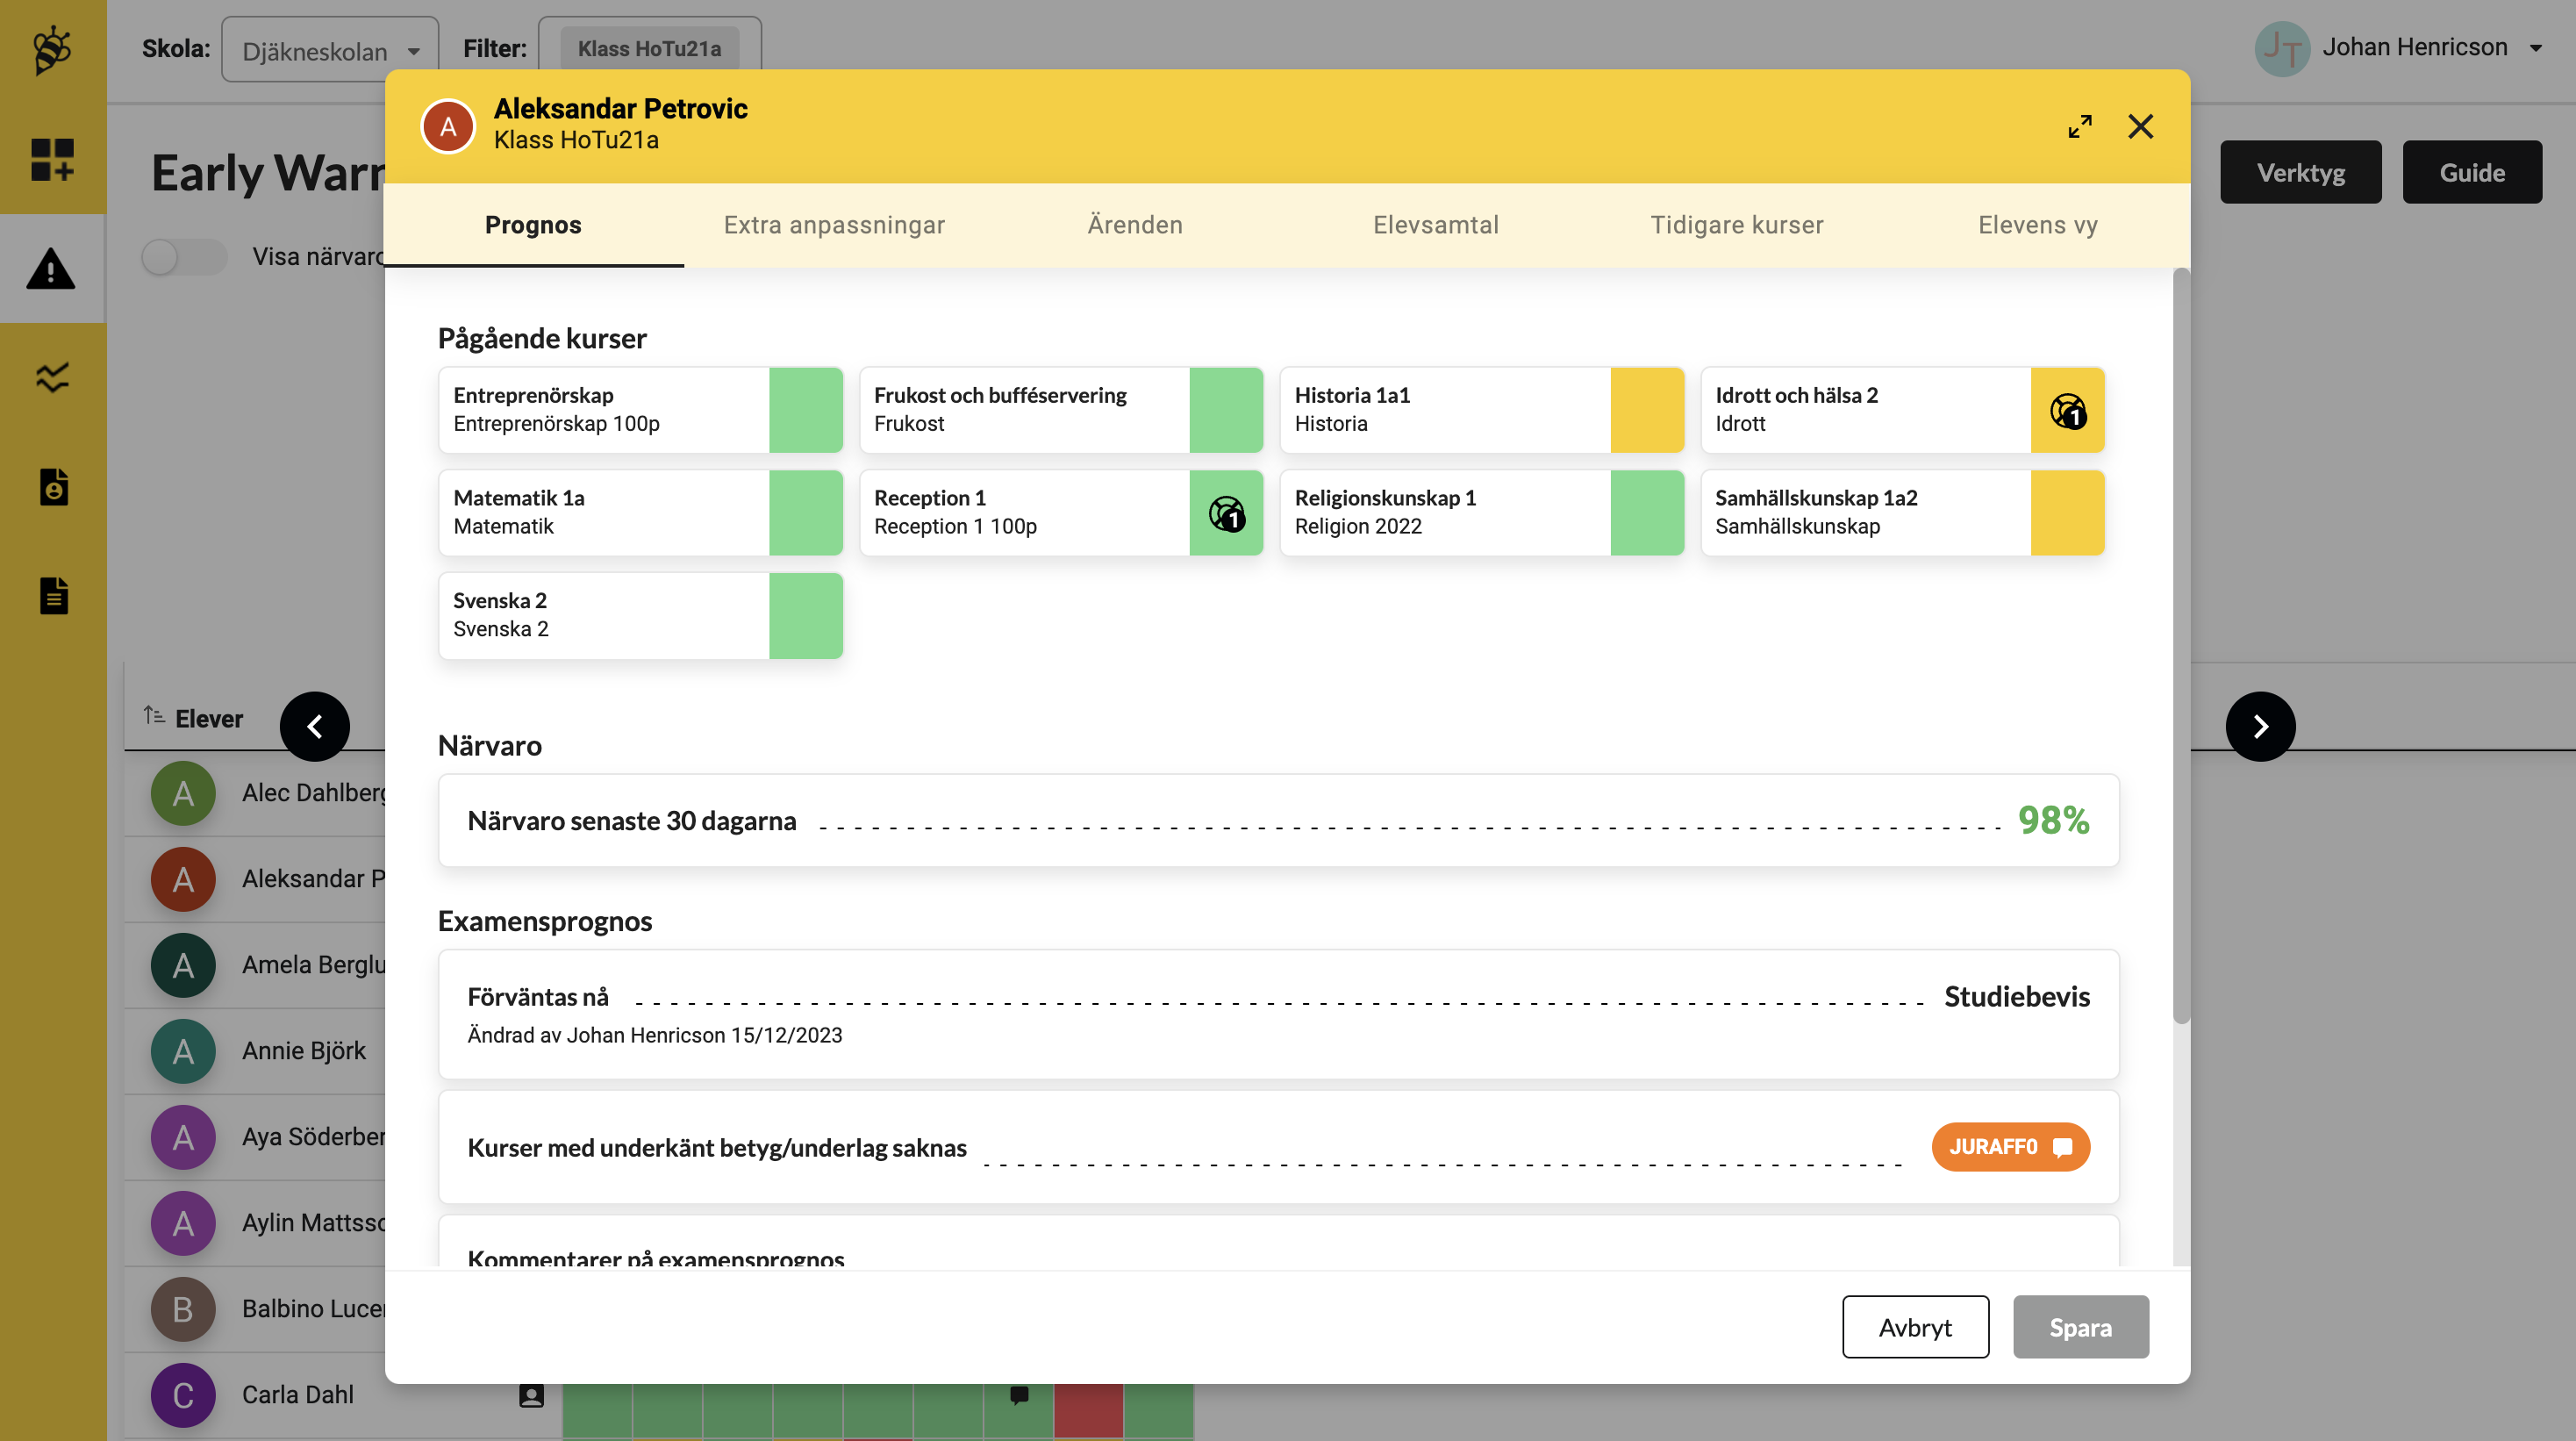Go to the previous student arrow
2576x1441 pixels.
pos(315,727)
